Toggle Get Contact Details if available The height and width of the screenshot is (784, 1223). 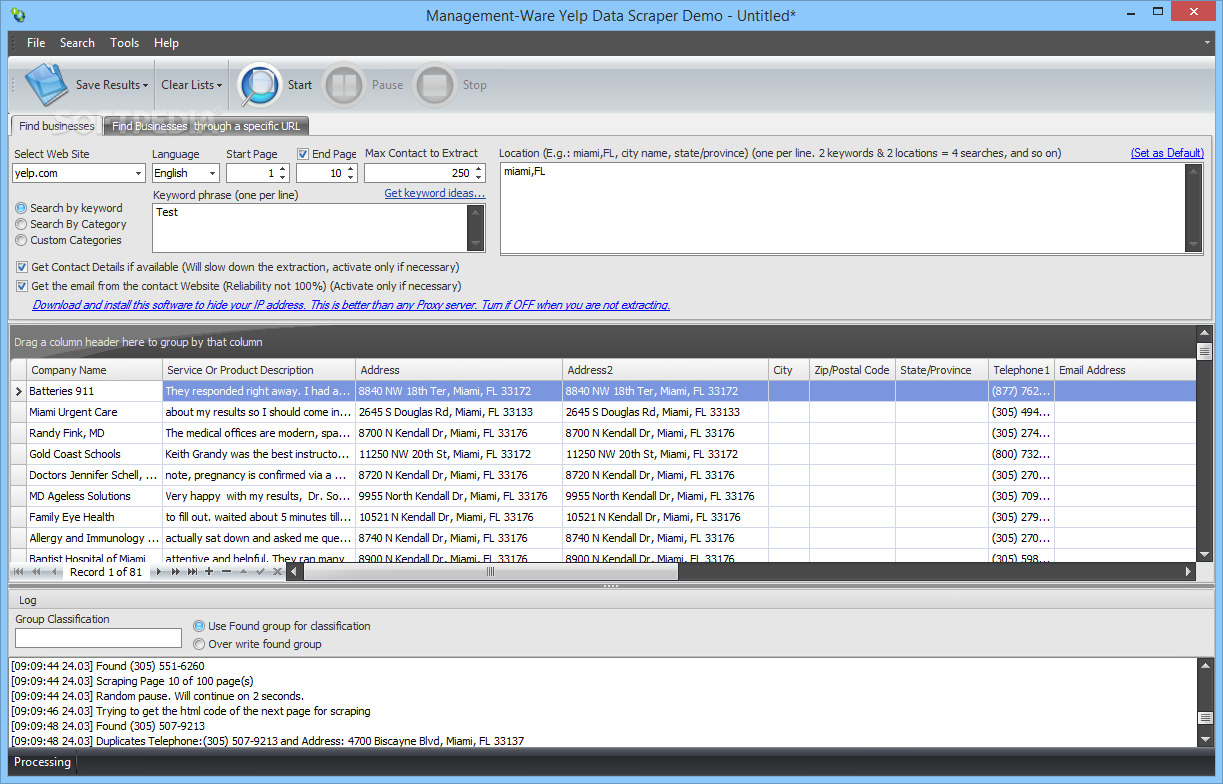point(22,267)
